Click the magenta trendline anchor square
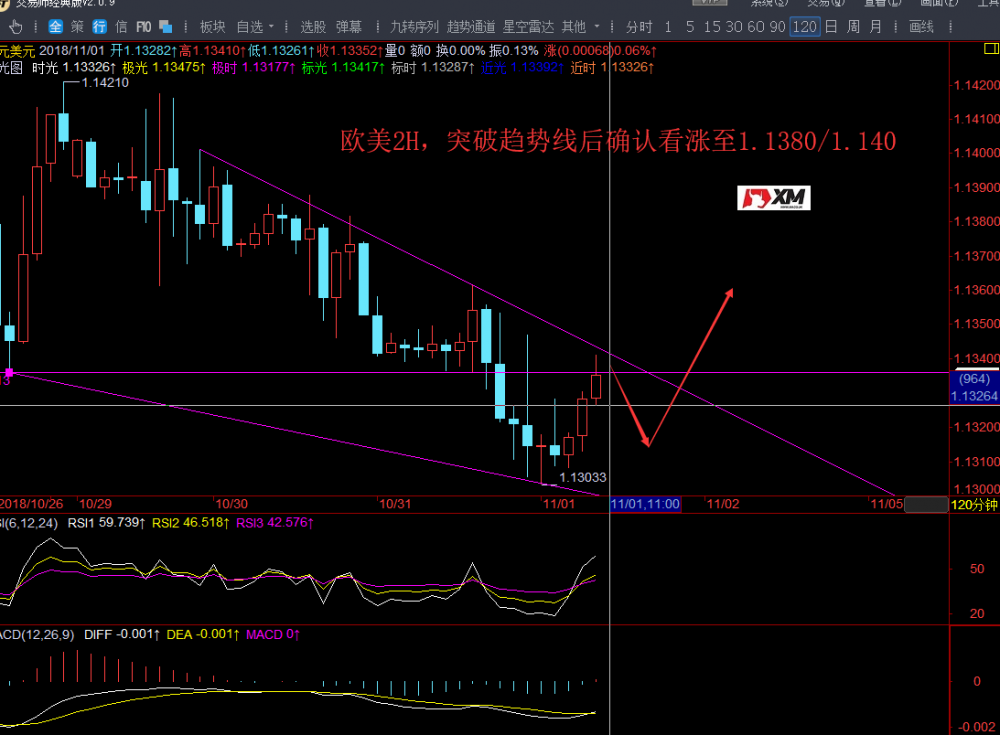1000x735 pixels. (9, 373)
